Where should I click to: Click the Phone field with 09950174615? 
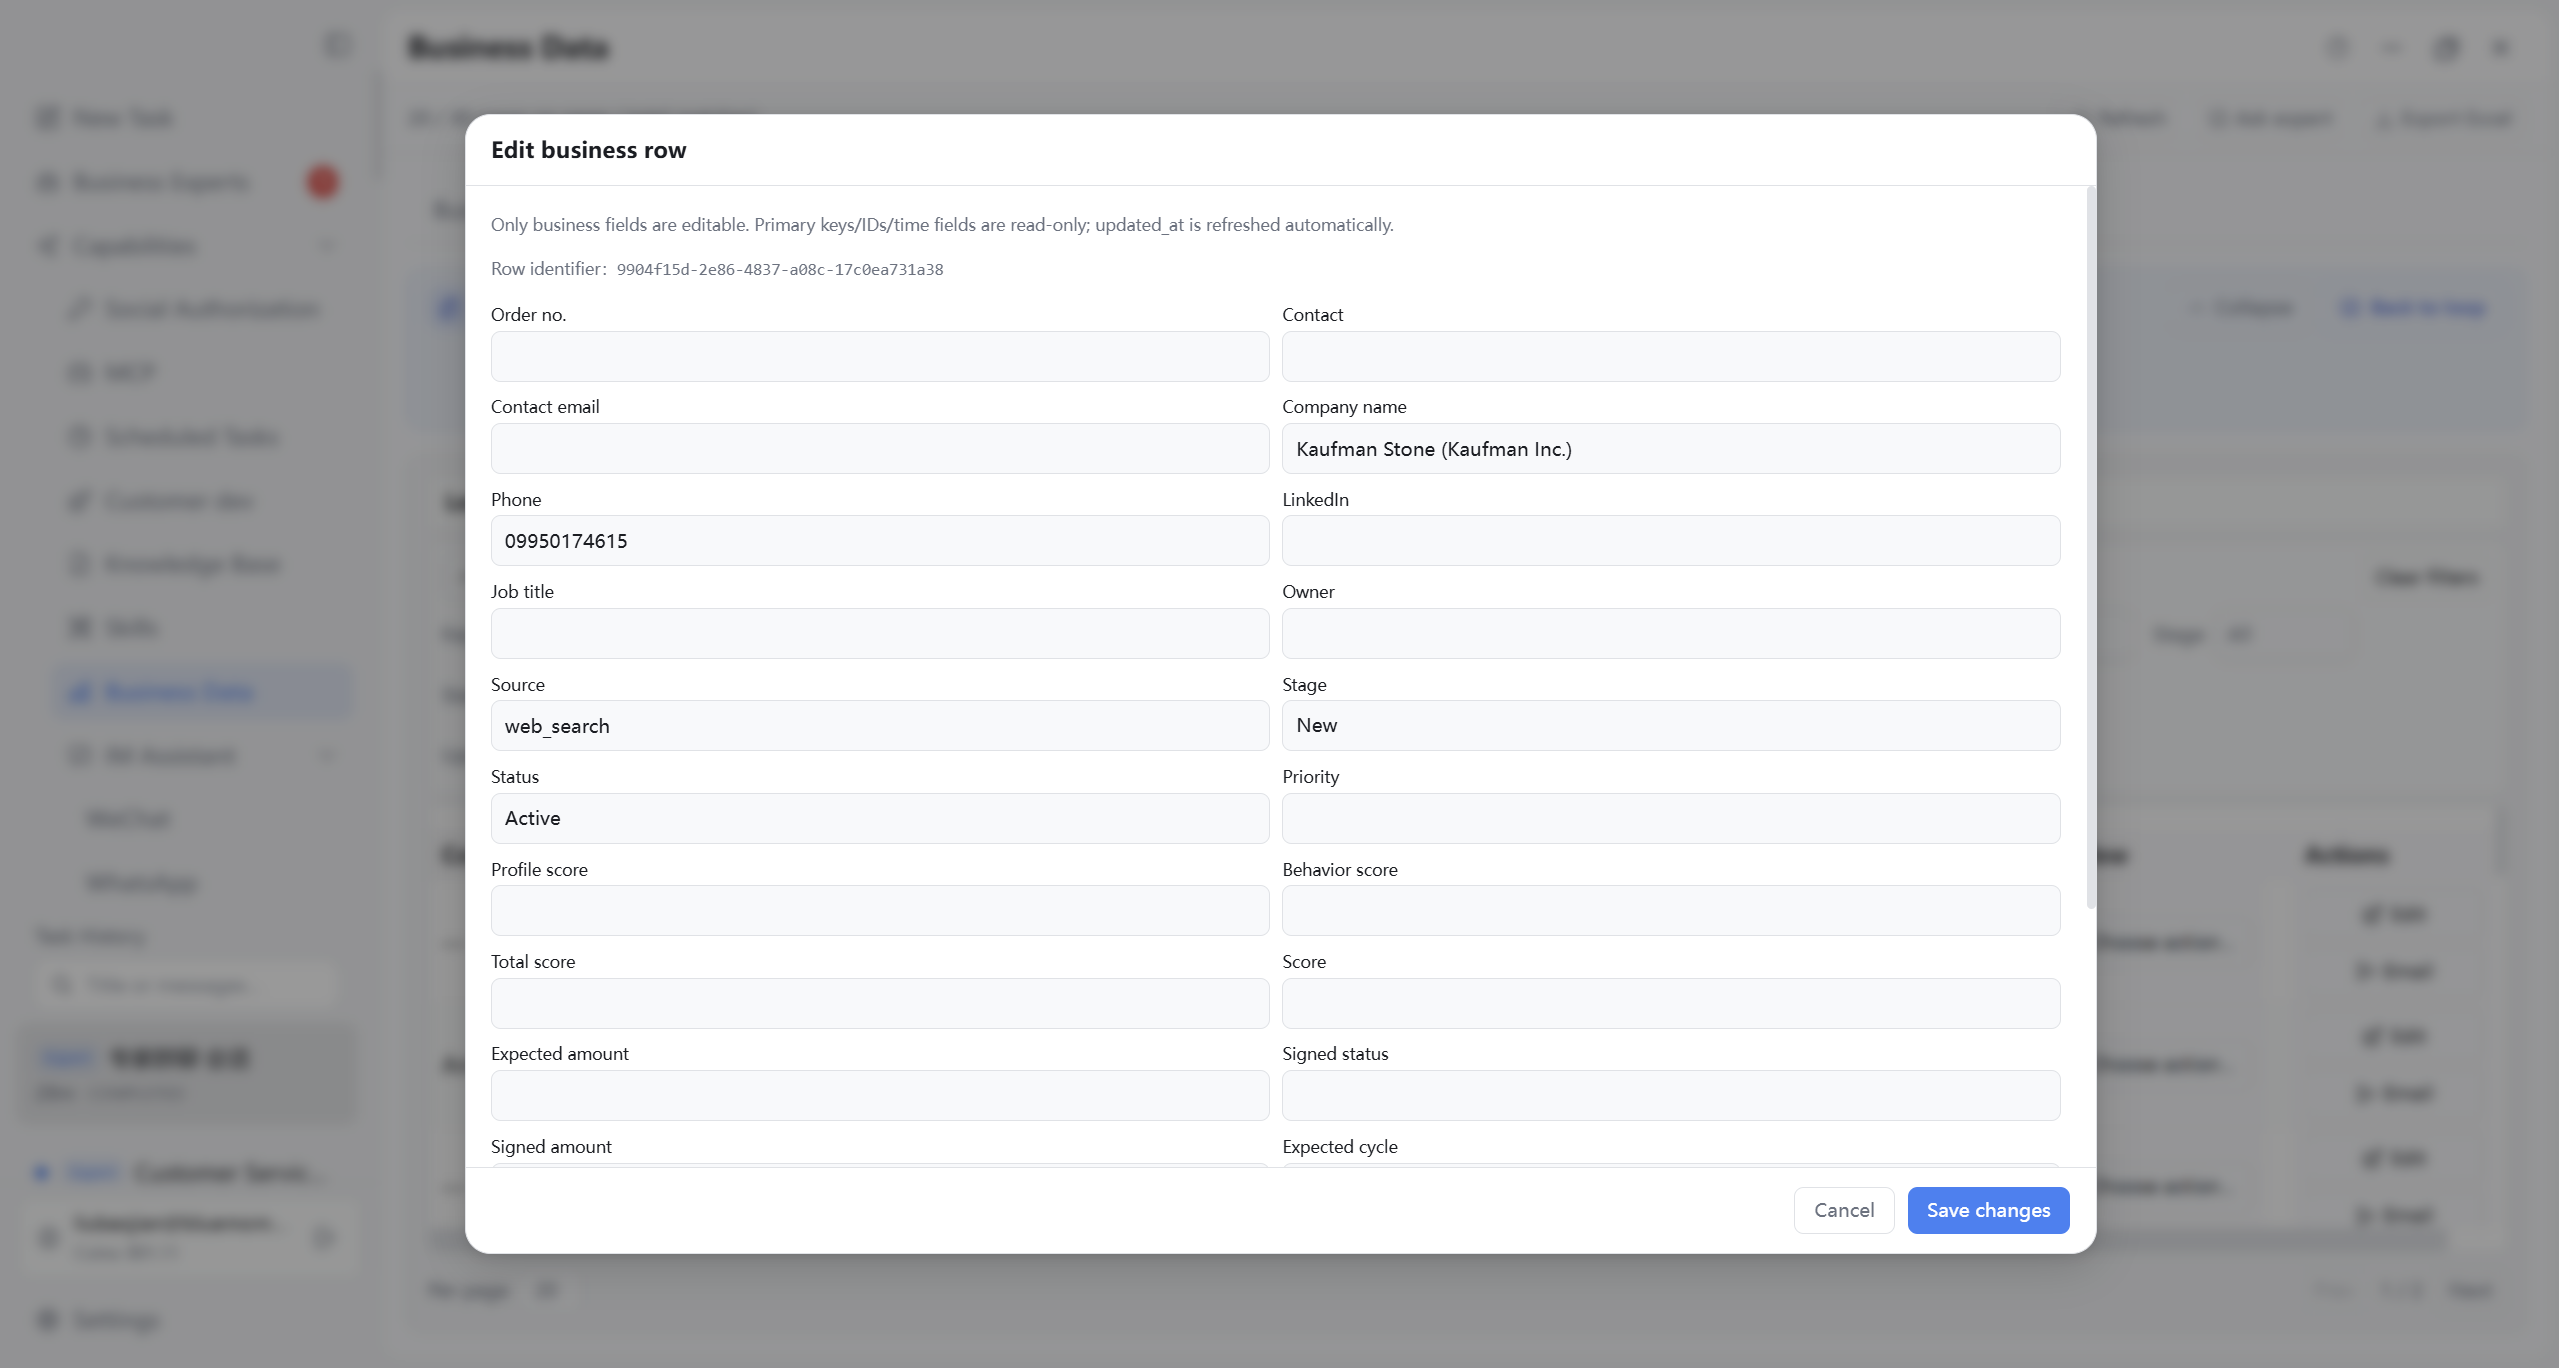[x=880, y=541]
